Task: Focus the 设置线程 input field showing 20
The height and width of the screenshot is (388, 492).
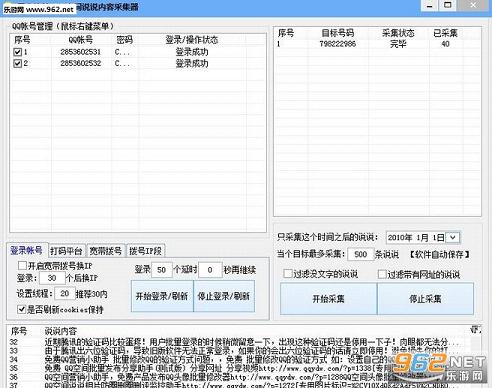Action: tap(64, 294)
